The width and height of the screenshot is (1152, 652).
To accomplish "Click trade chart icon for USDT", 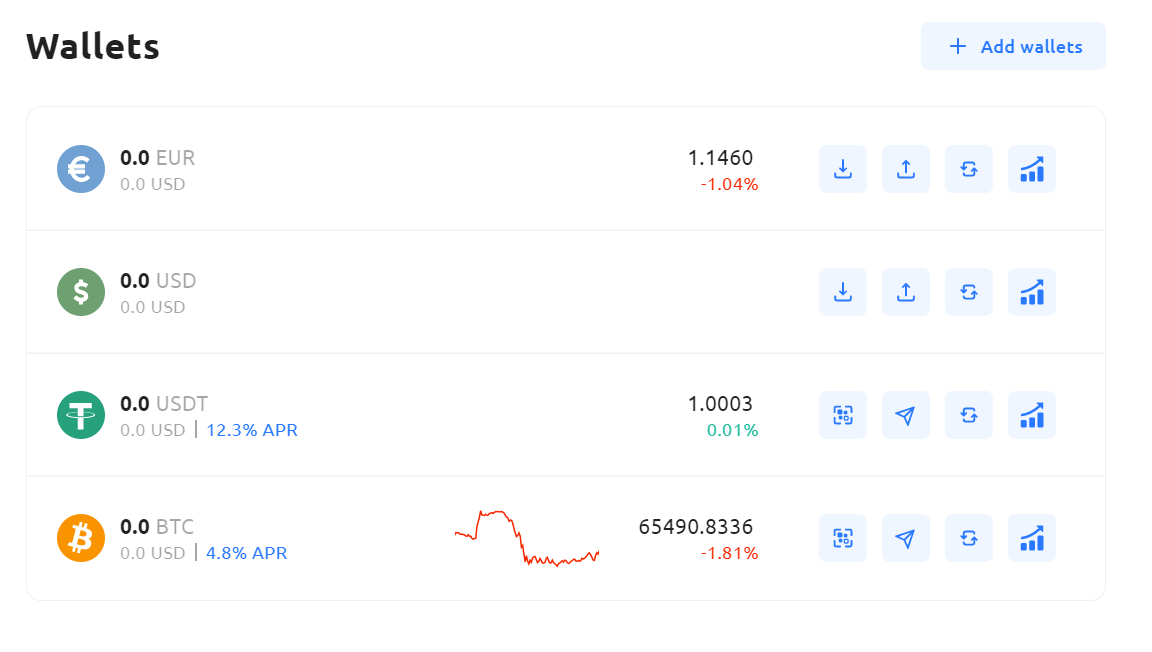I will [1032, 415].
